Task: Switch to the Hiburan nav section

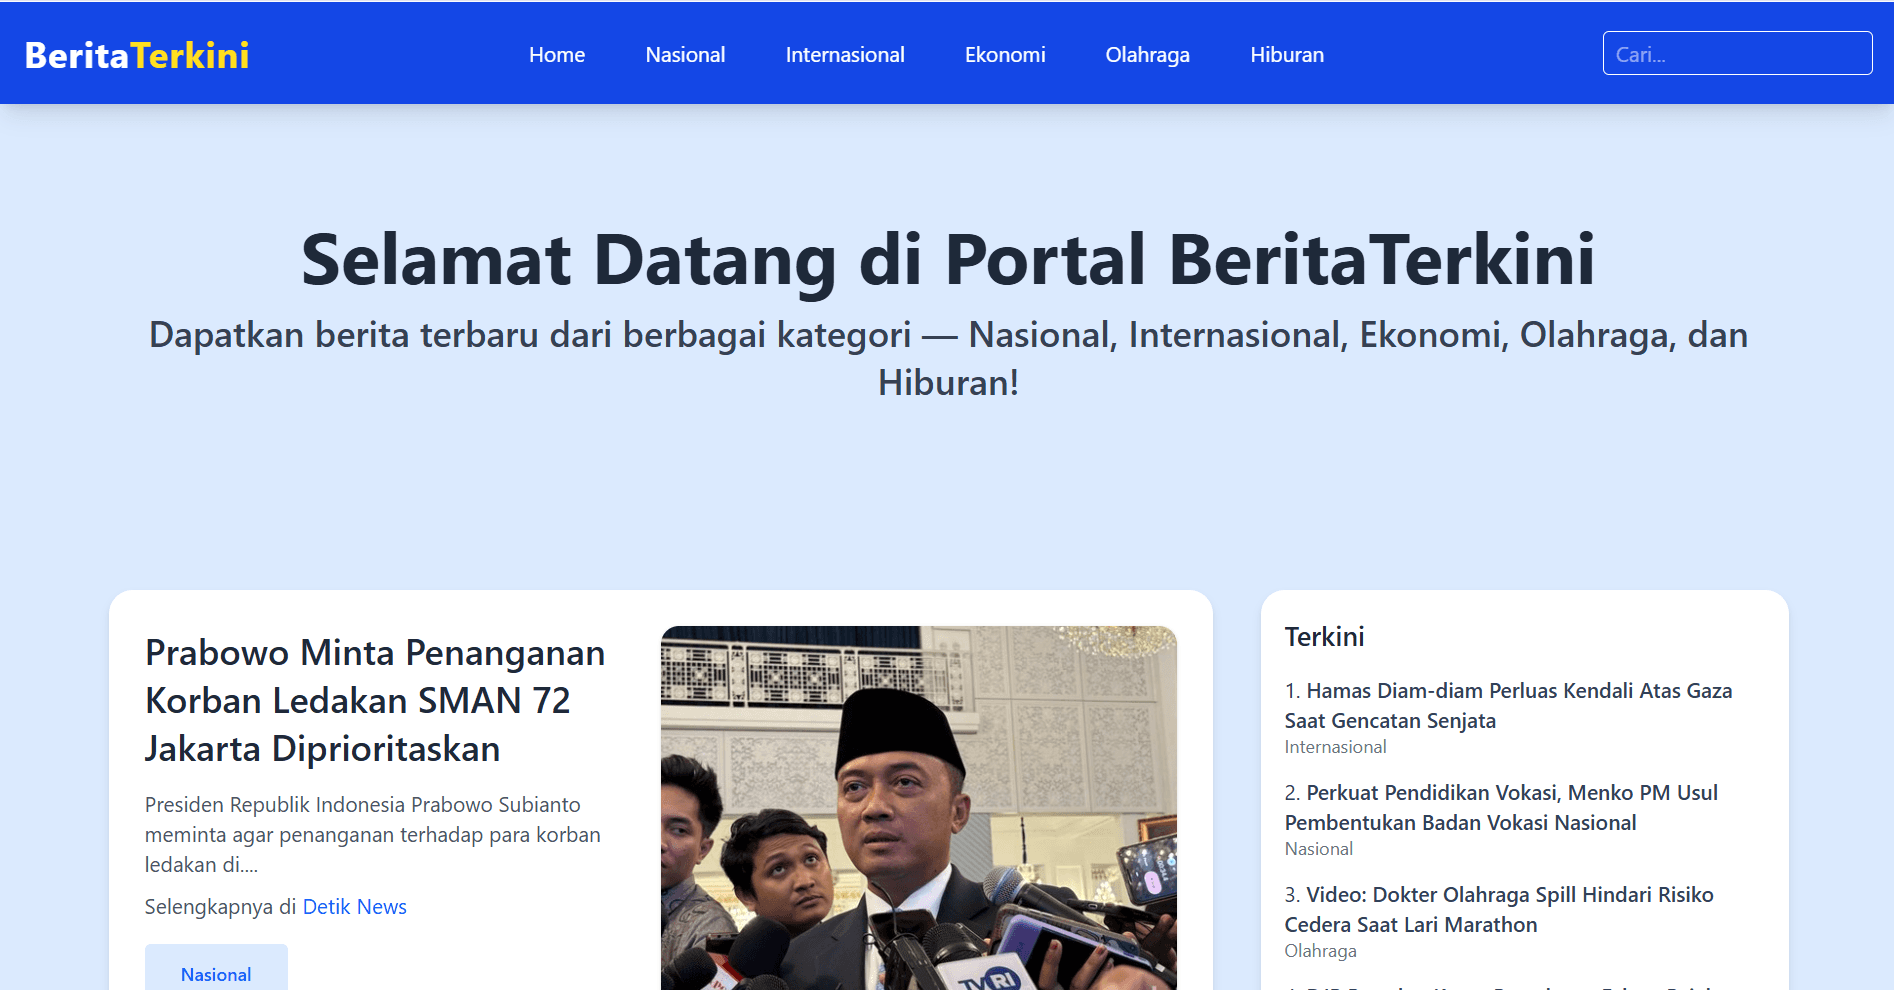Action: tap(1287, 55)
